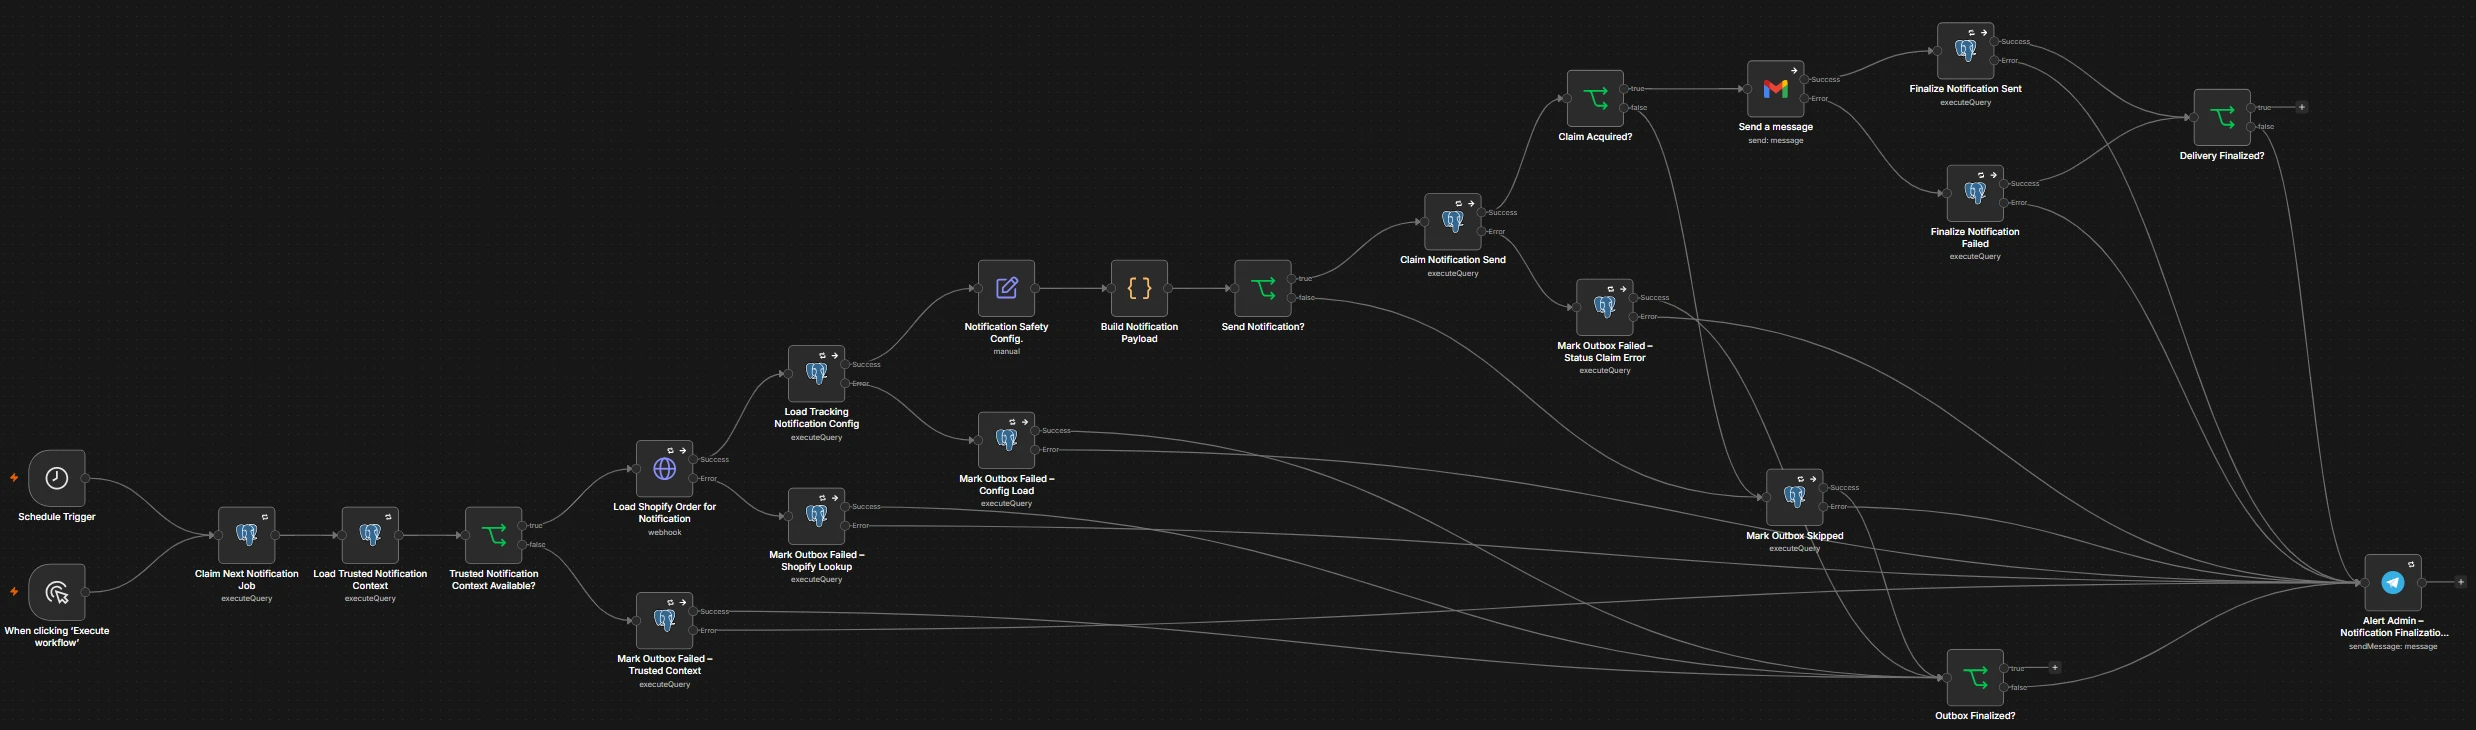Image resolution: width=2476 pixels, height=730 pixels.
Task: Open the Trusted Notification Context Available? IF node
Action: [x=494, y=535]
